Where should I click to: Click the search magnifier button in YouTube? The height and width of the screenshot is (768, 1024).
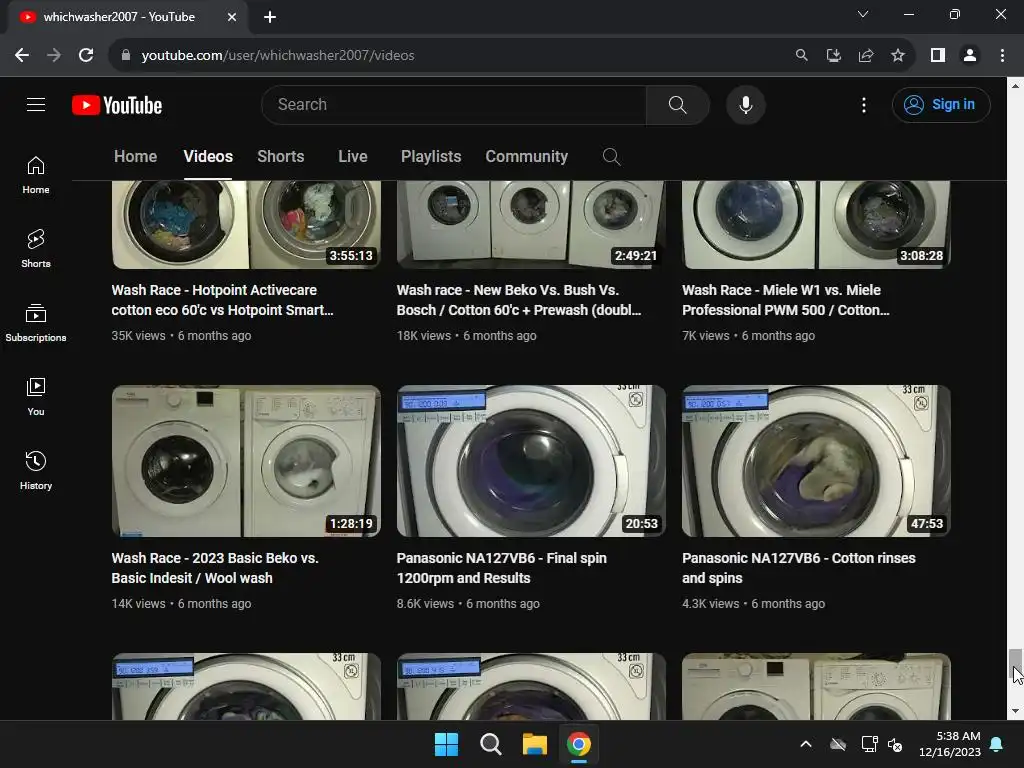[677, 104]
